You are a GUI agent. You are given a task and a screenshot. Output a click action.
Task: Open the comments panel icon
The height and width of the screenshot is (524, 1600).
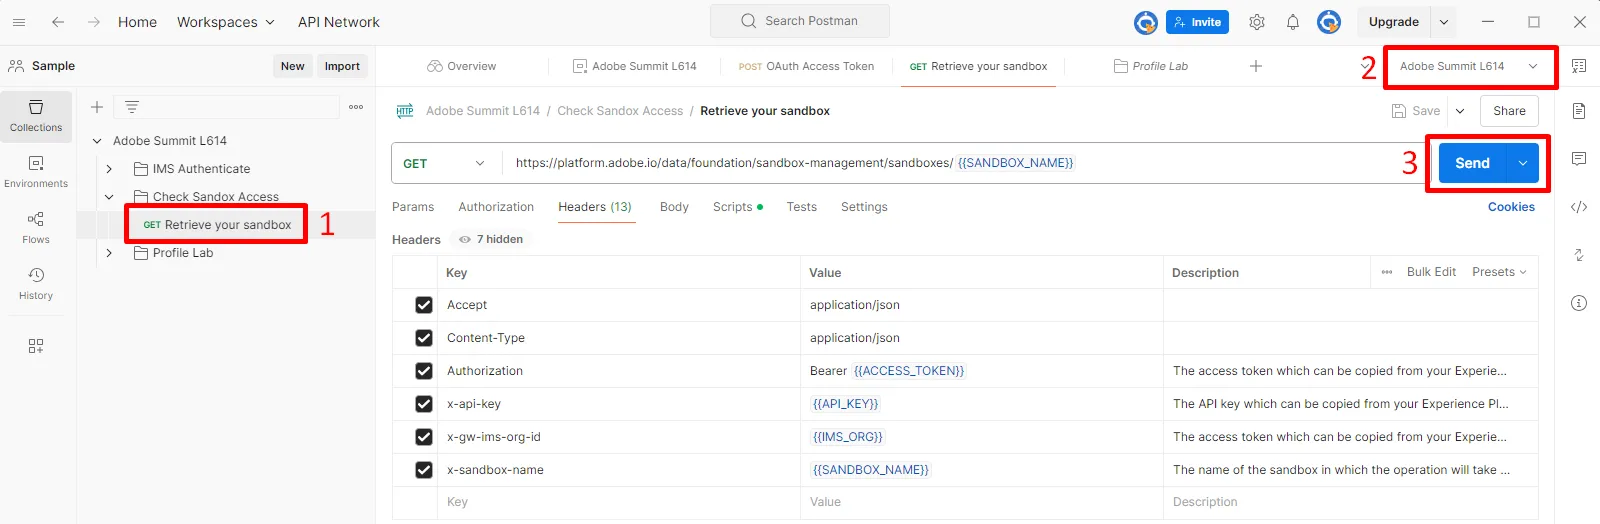tap(1579, 159)
